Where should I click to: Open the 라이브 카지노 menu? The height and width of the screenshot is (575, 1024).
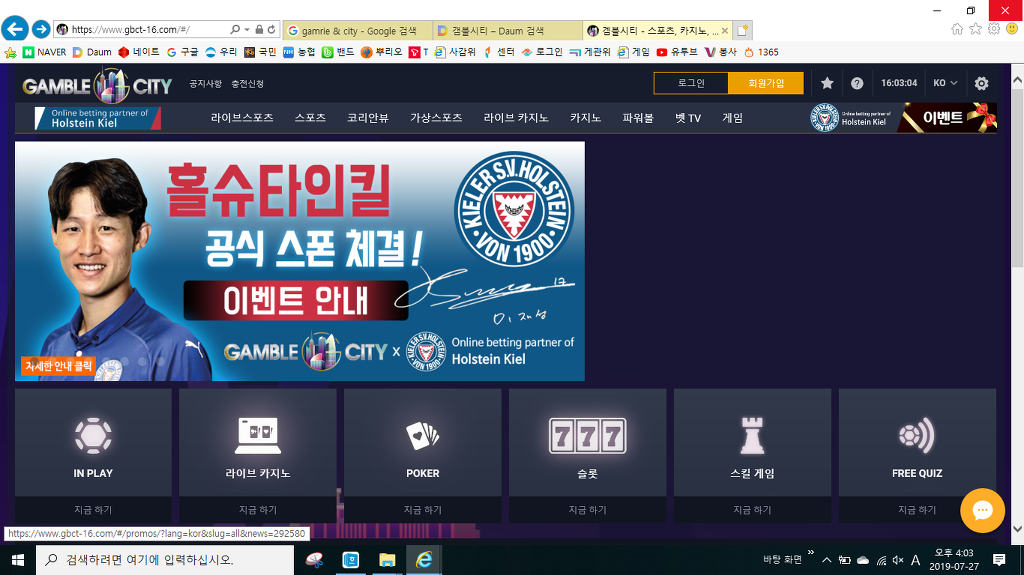[x=516, y=118]
